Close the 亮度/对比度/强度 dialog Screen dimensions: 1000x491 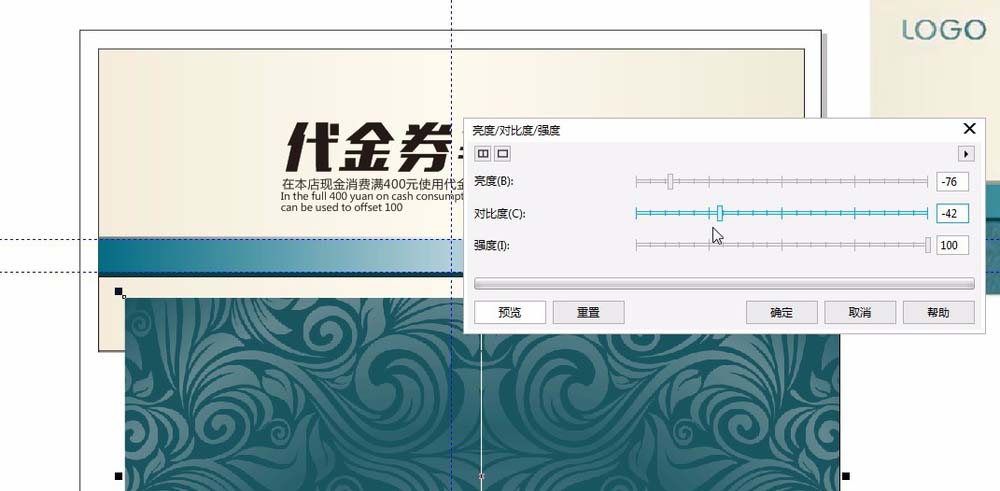pos(969,129)
